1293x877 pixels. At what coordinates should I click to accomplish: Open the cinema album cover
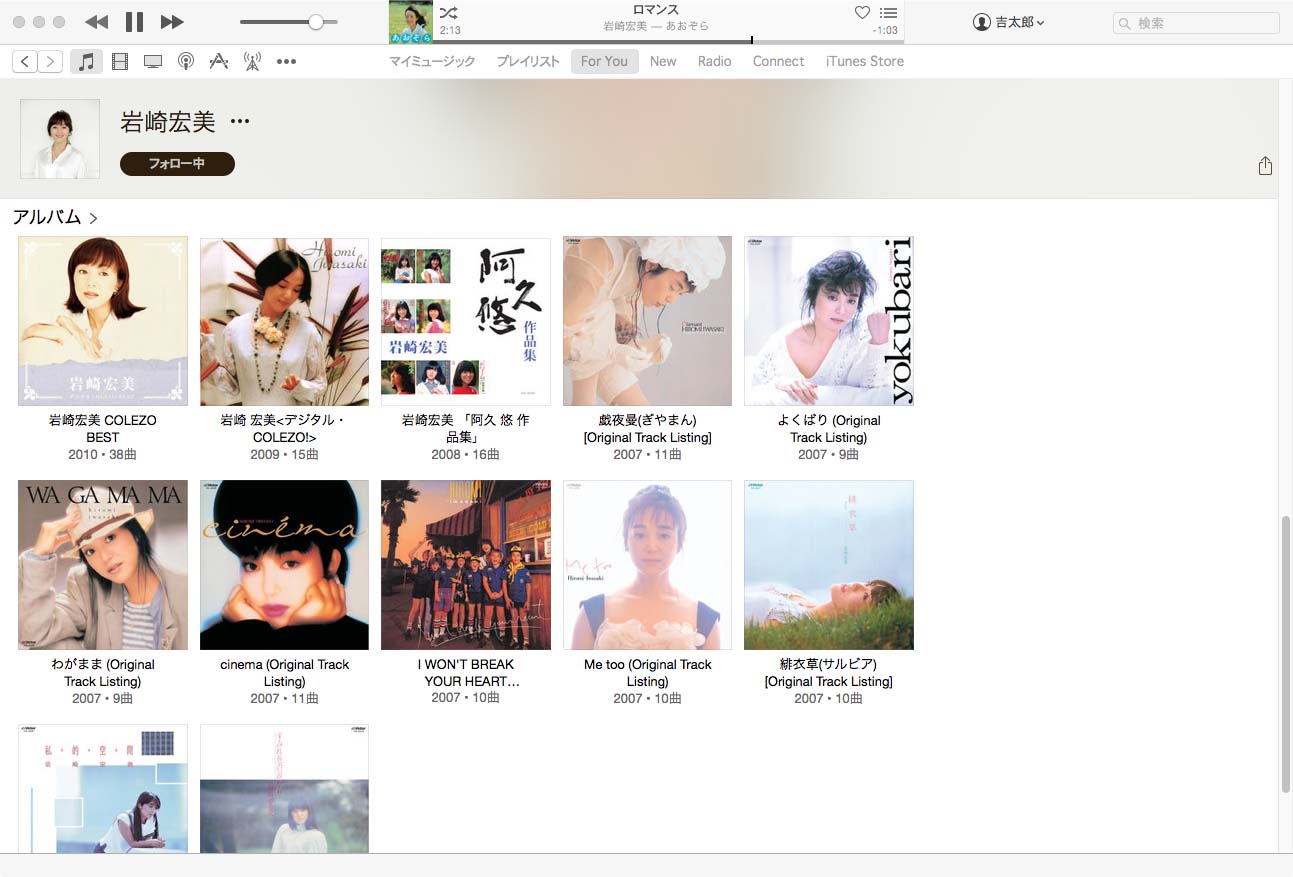pos(284,565)
